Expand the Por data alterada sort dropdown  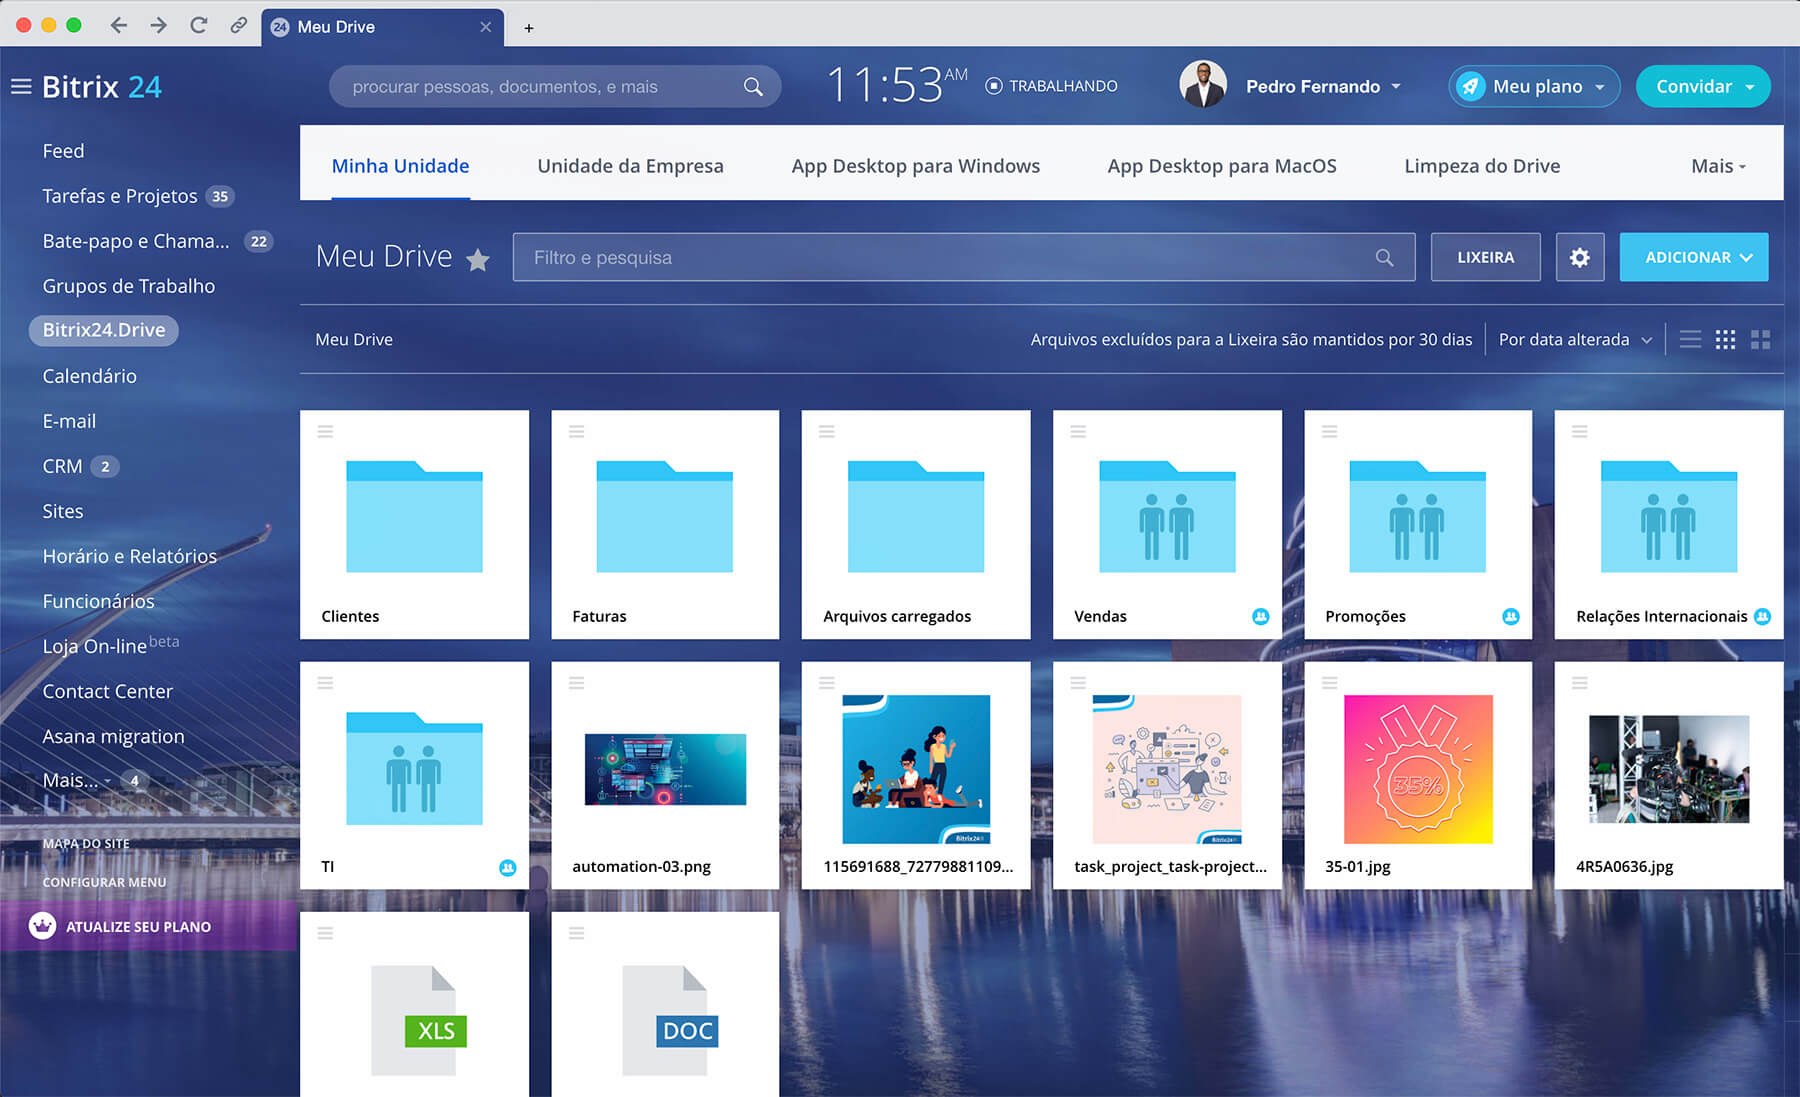click(x=1574, y=340)
